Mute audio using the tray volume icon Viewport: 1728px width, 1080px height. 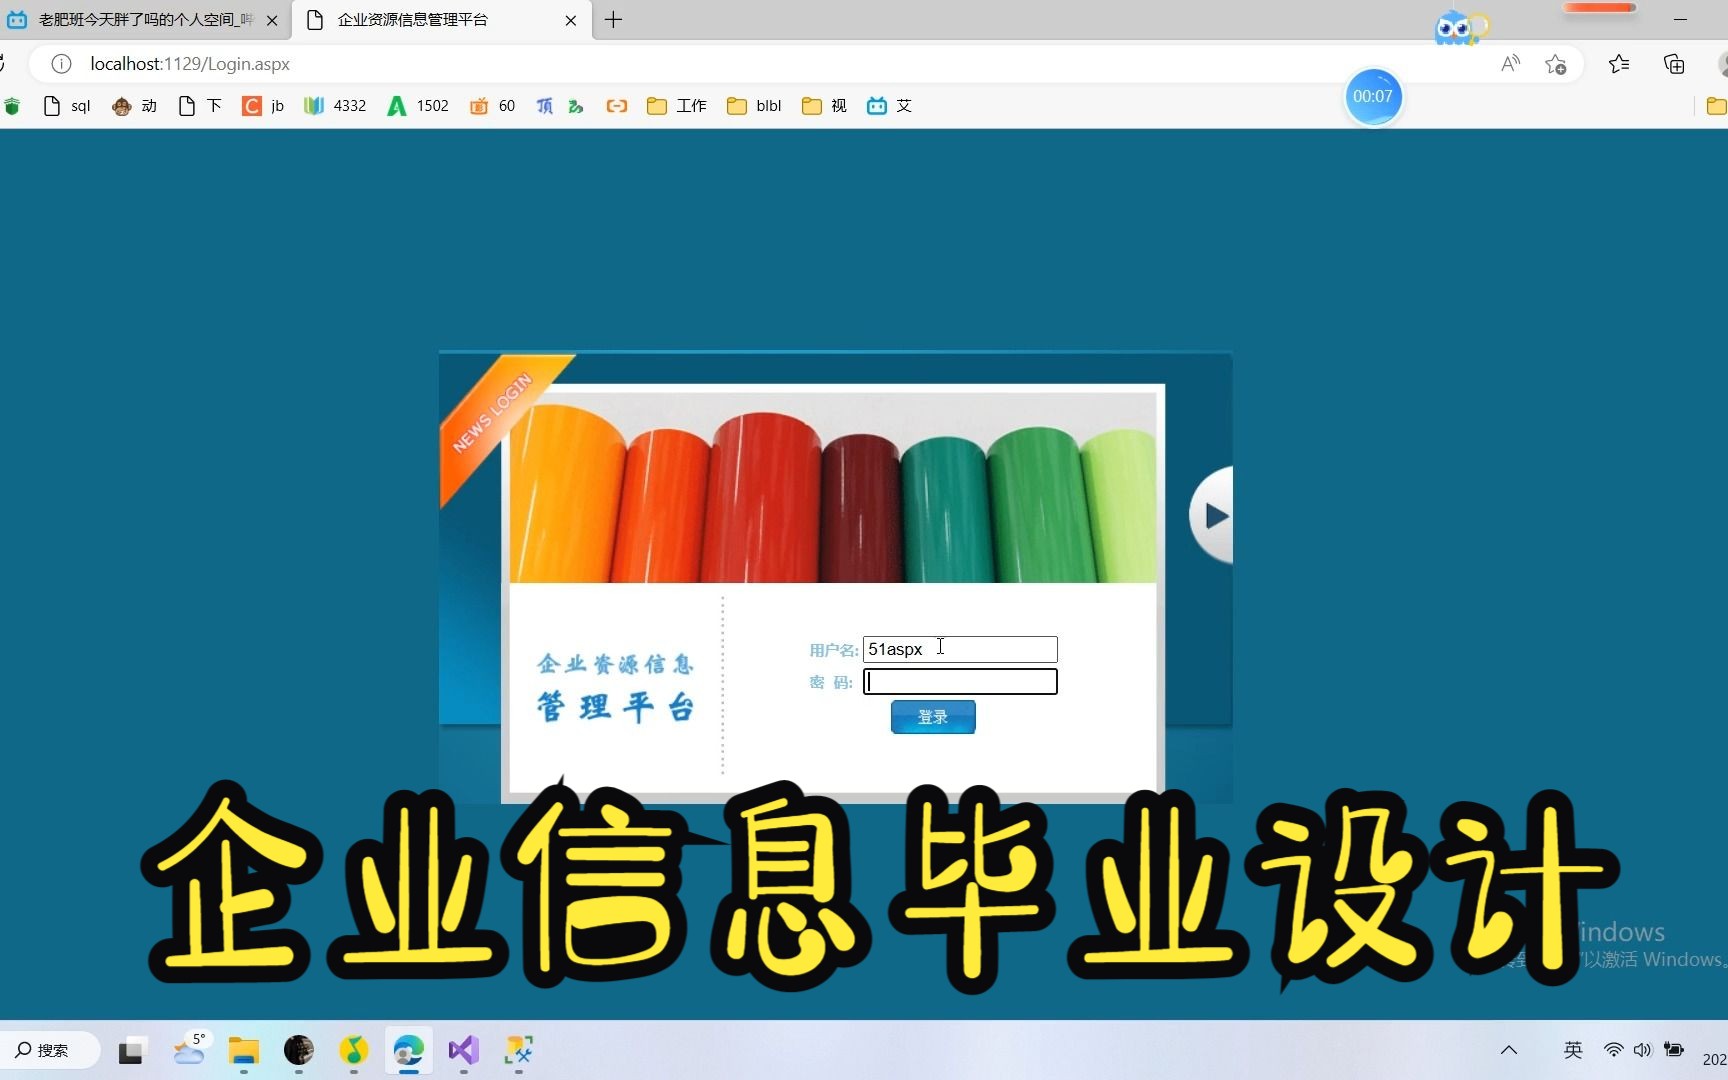coord(1644,1050)
